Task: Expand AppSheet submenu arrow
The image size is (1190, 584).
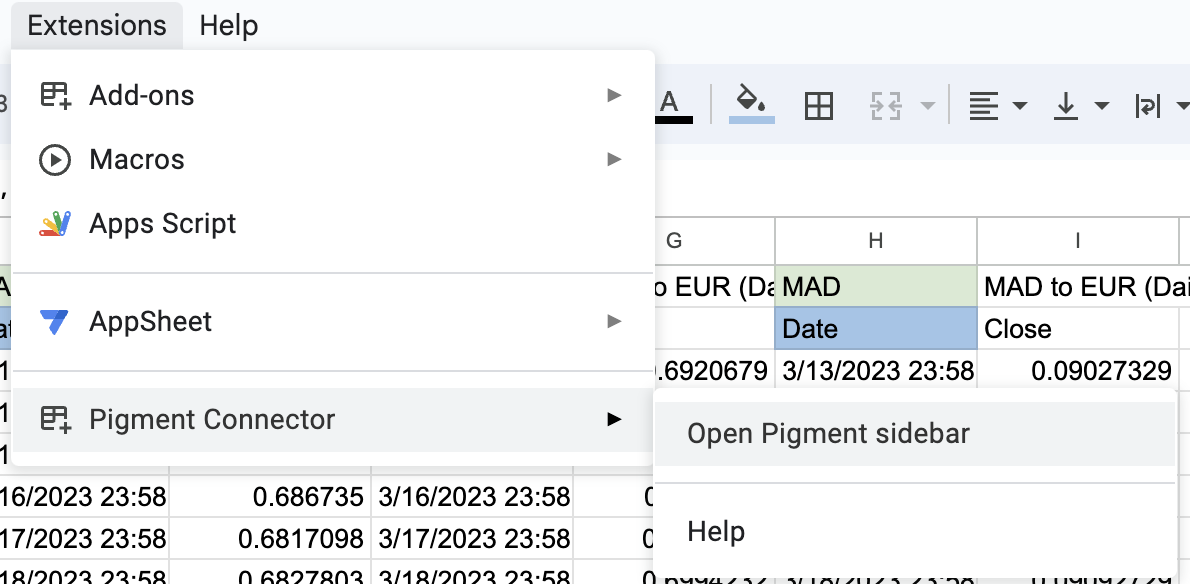Action: point(614,322)
